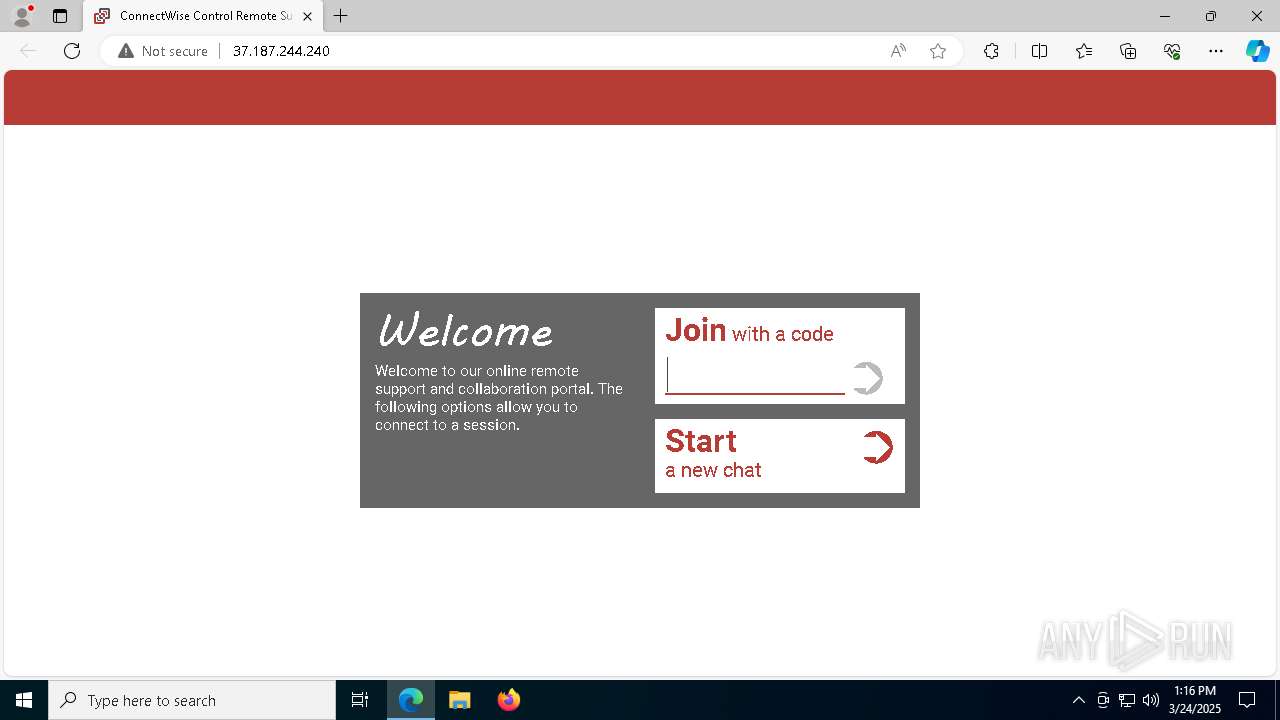
Task: Open the tray device safety icon
Action: 1103,700
